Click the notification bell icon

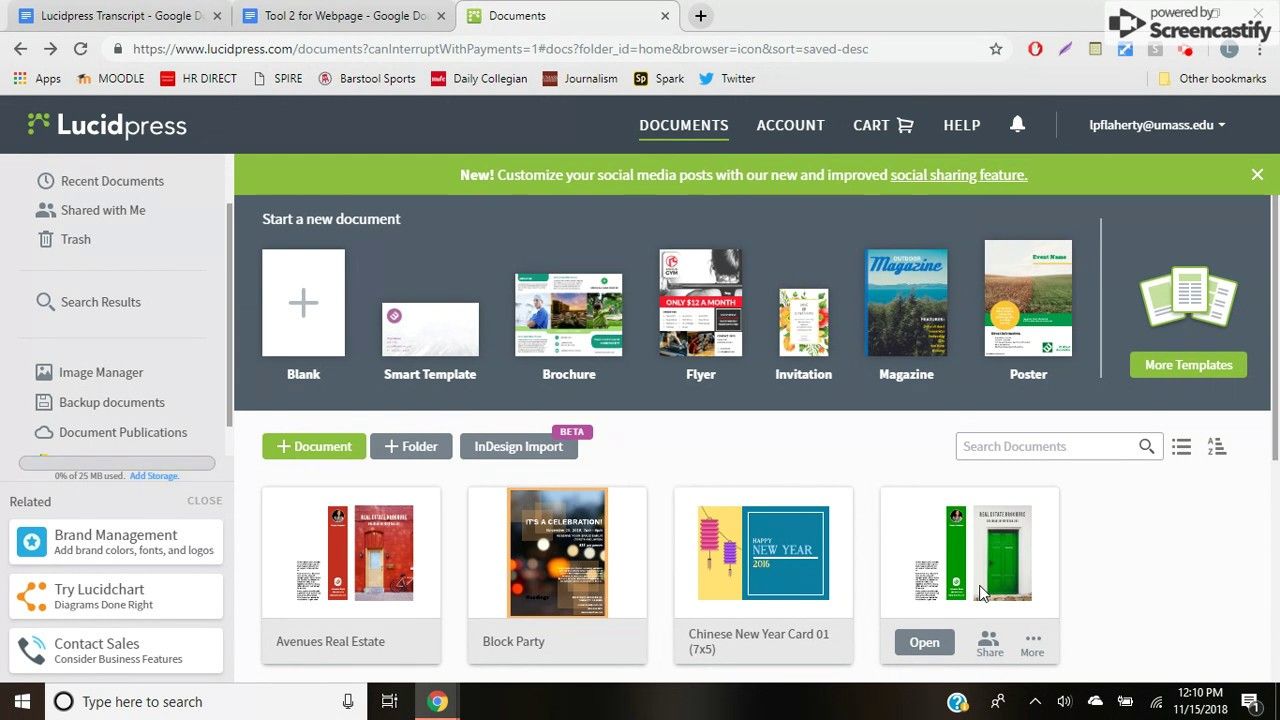(x=1017, y=124)
